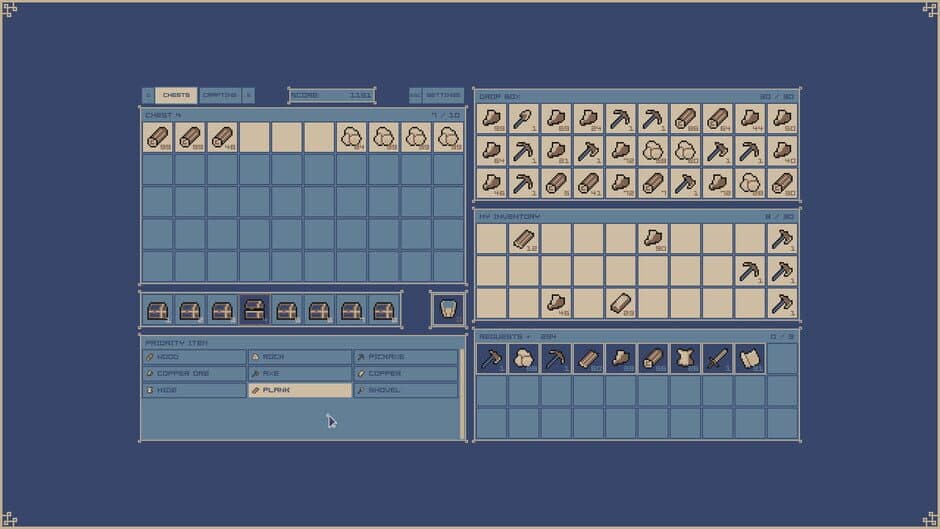Set Copper Ore as the priority item

click(x=194, y=374)
